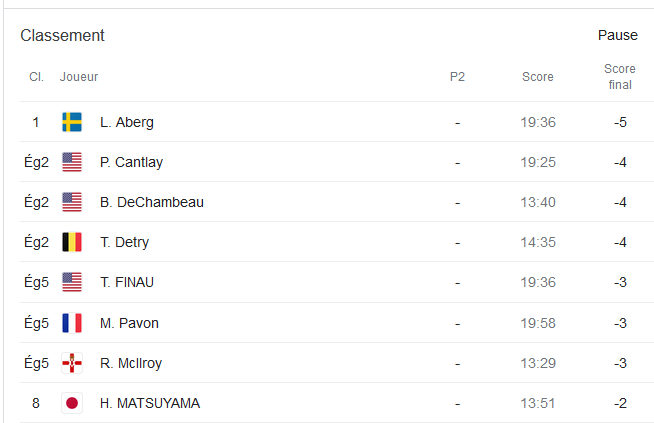
Task: Click the Score final column header
Action: [x=620, y=77]
